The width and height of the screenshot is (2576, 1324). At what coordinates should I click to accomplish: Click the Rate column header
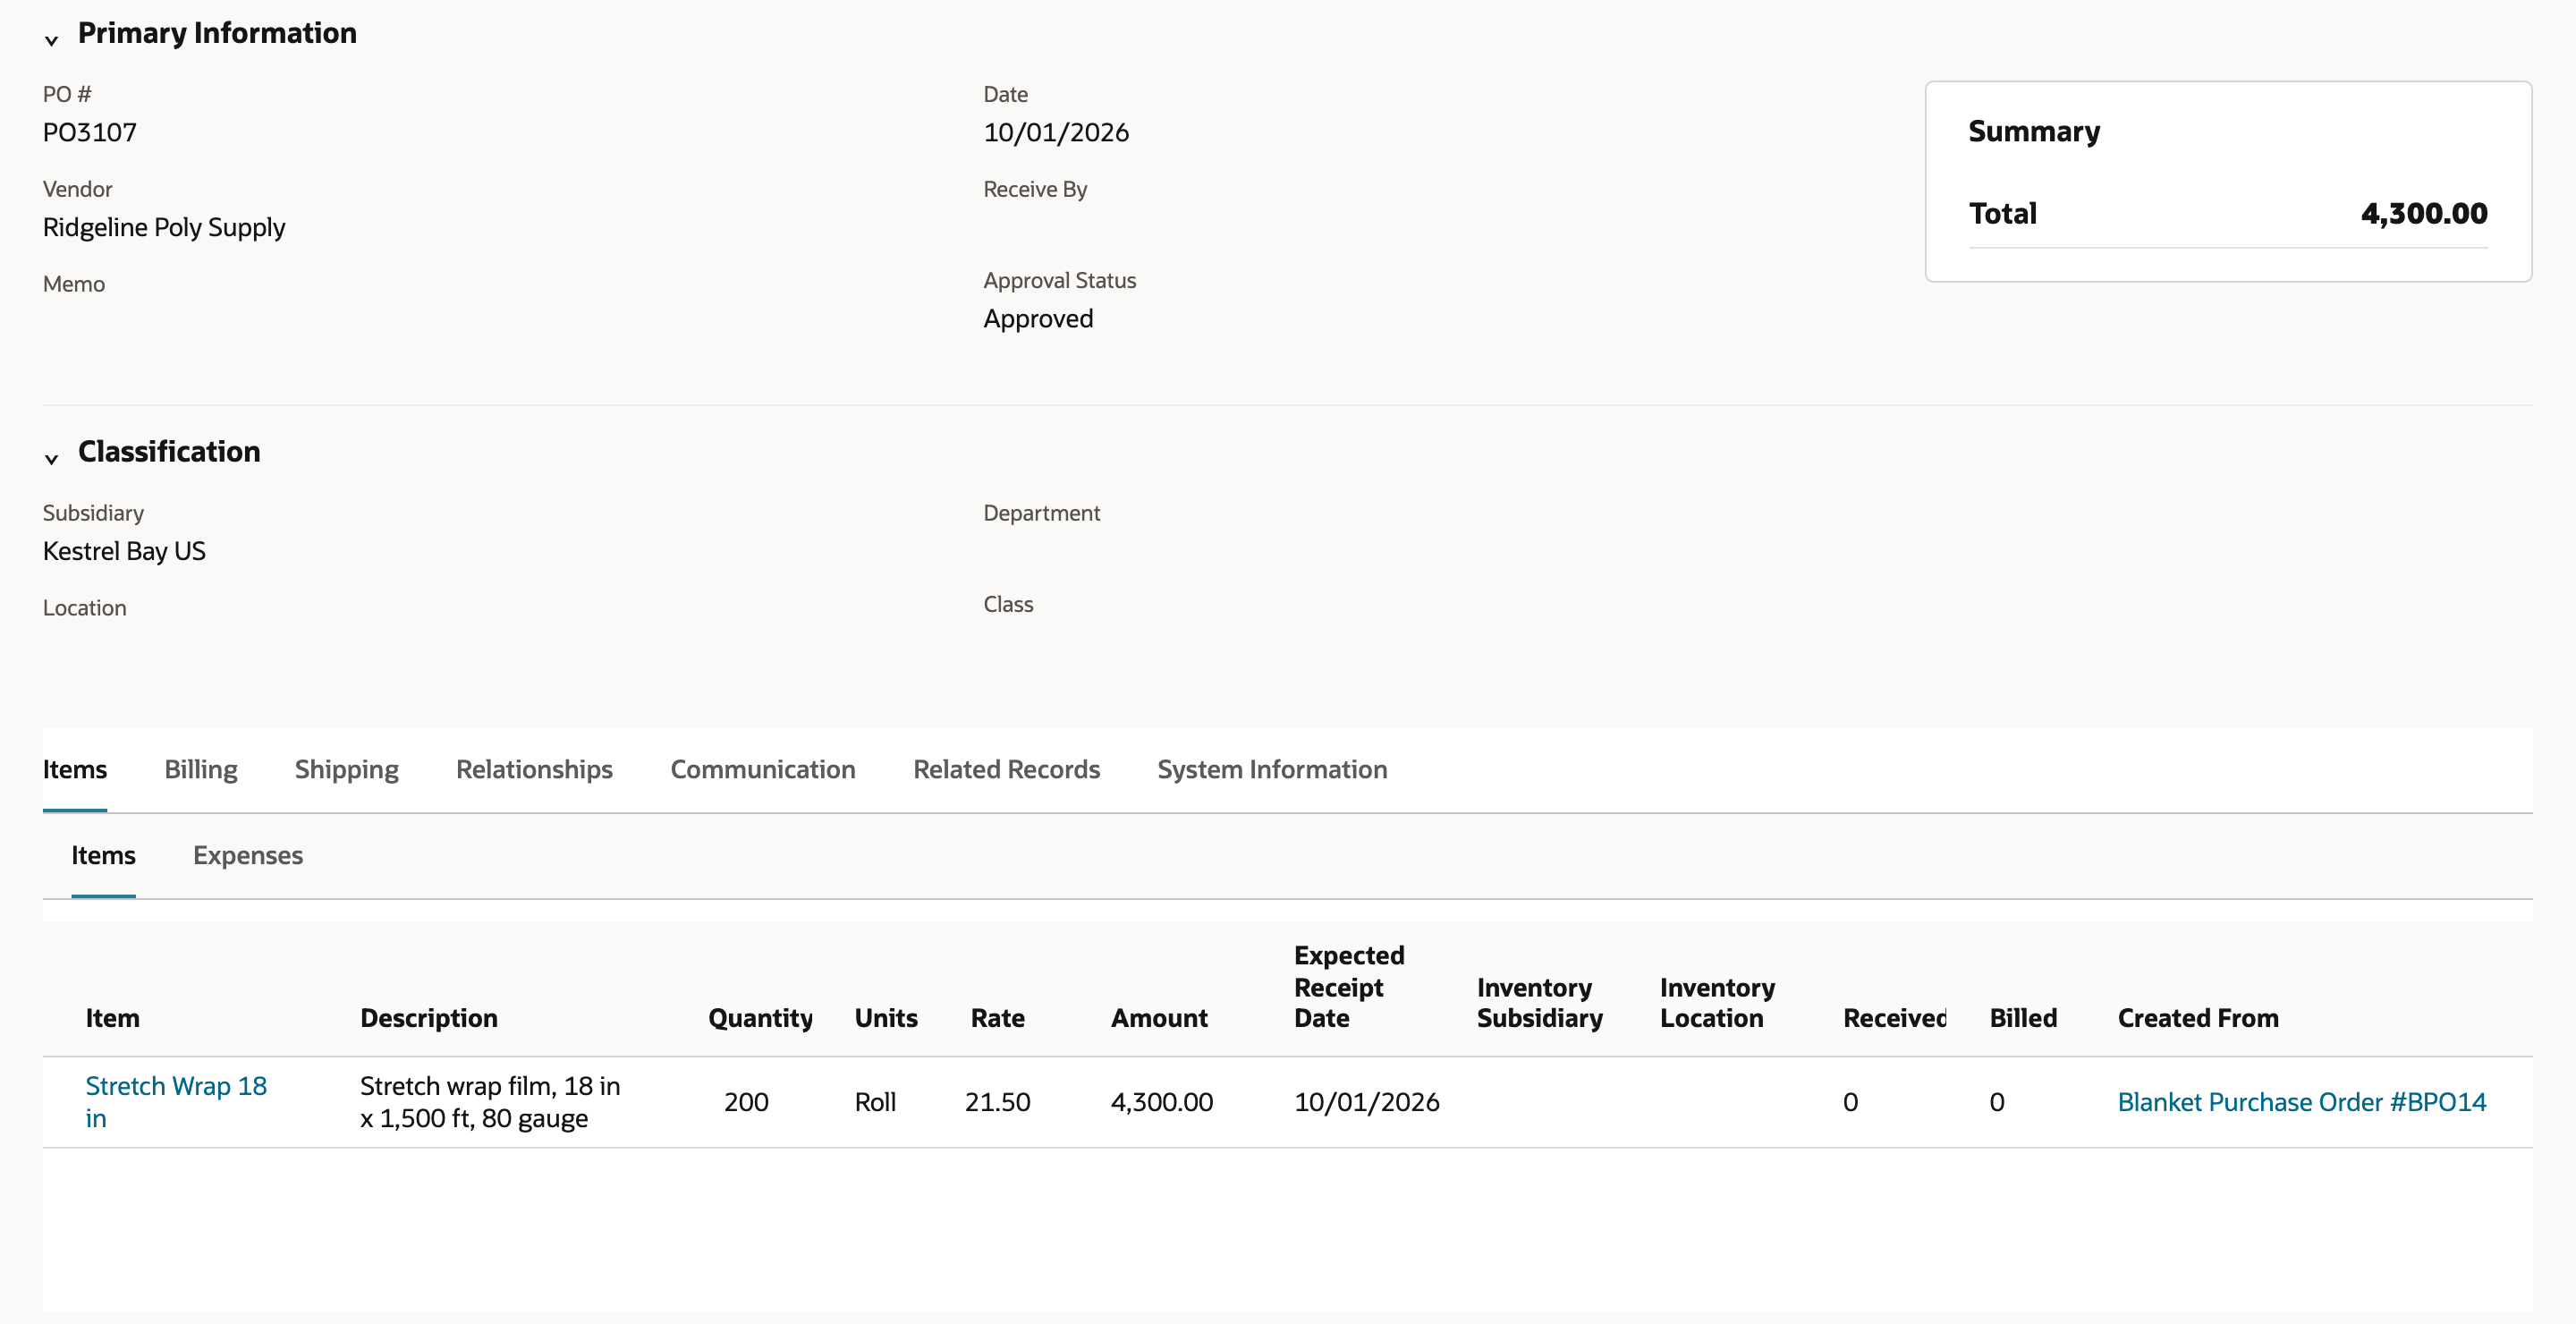(997, 1018)
